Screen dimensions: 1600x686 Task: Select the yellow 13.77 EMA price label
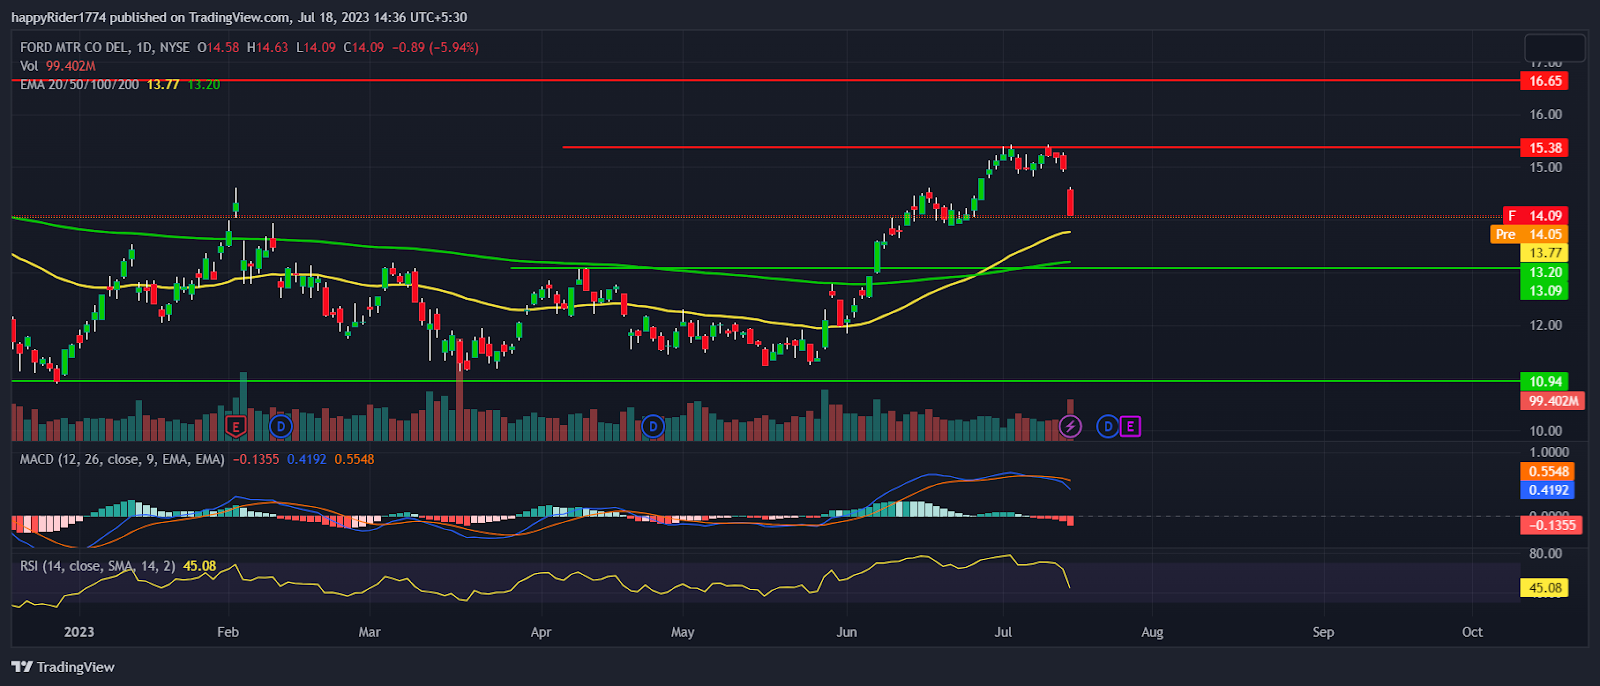tap(1544, 254)
